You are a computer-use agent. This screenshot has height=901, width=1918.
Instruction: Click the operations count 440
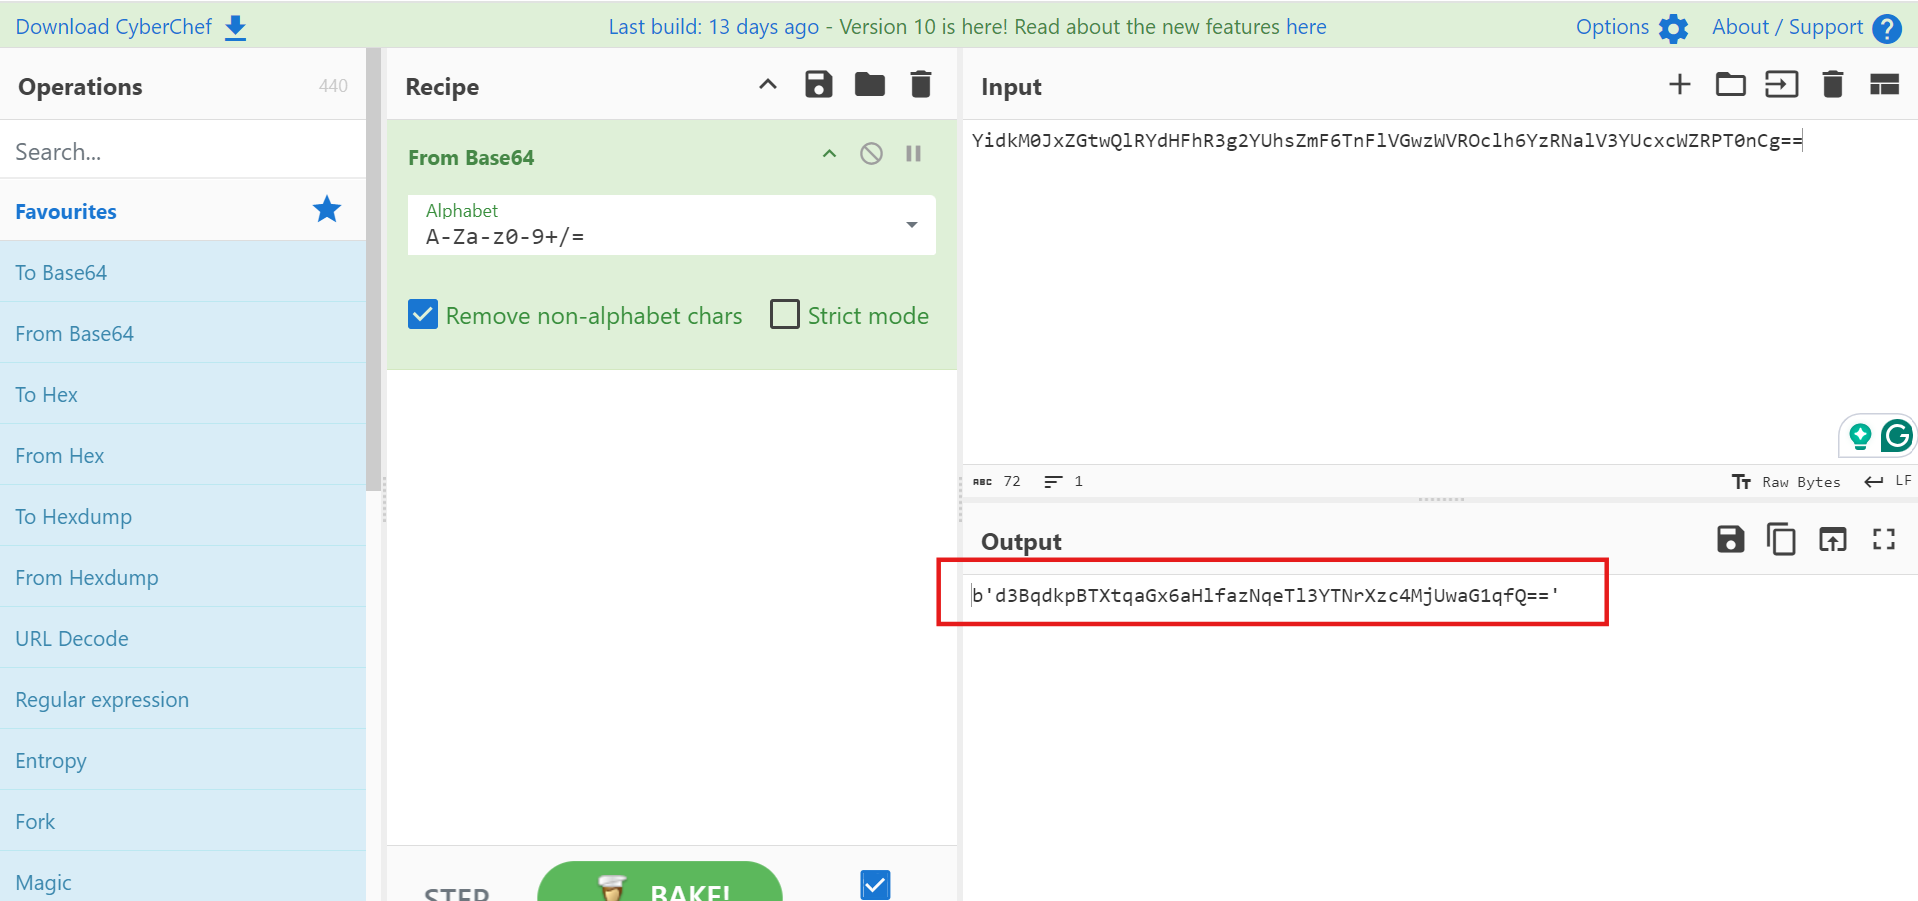tap(333, 86)
